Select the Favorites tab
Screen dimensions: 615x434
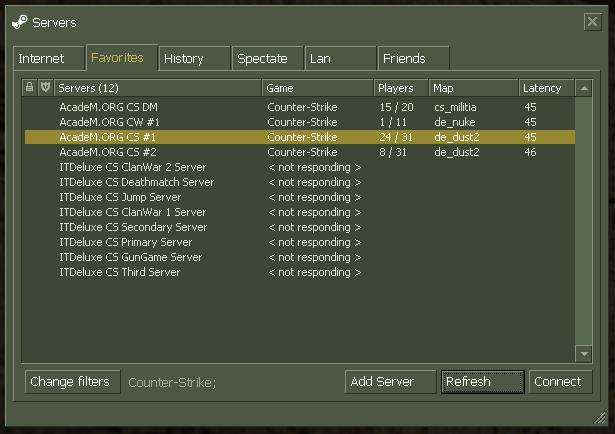122,58
